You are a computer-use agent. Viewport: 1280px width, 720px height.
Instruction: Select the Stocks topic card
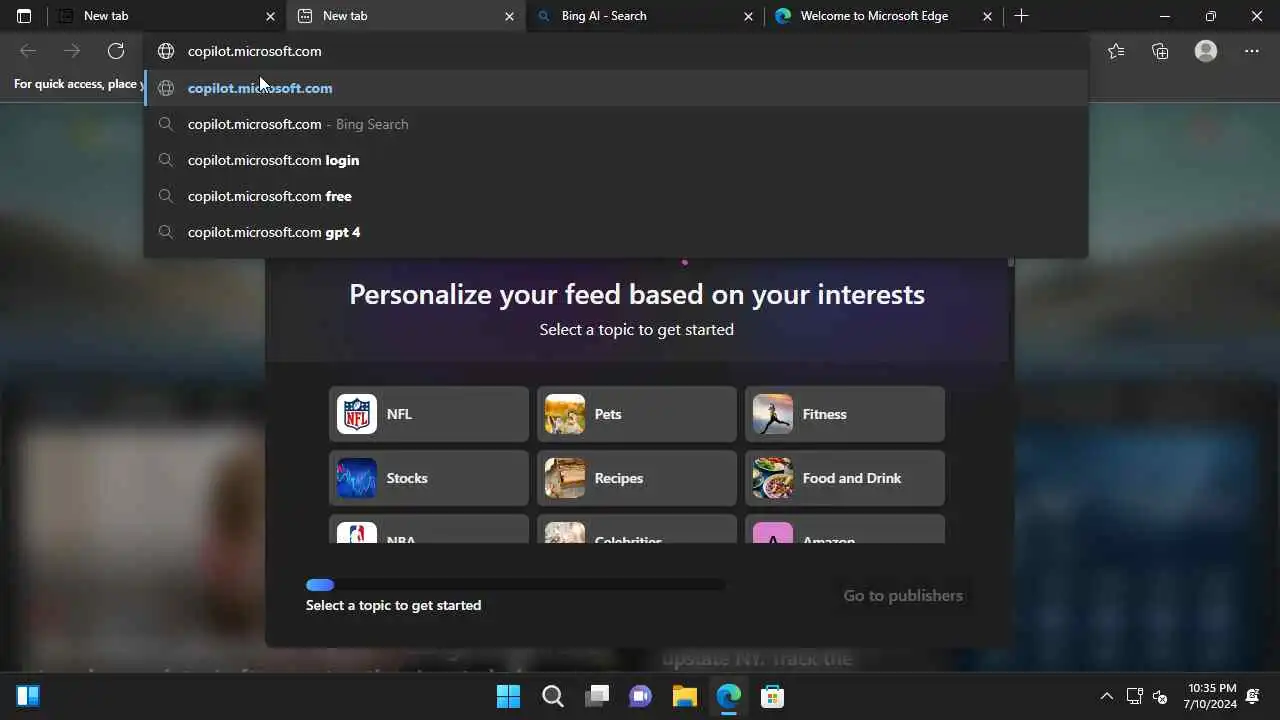point(429,478)
